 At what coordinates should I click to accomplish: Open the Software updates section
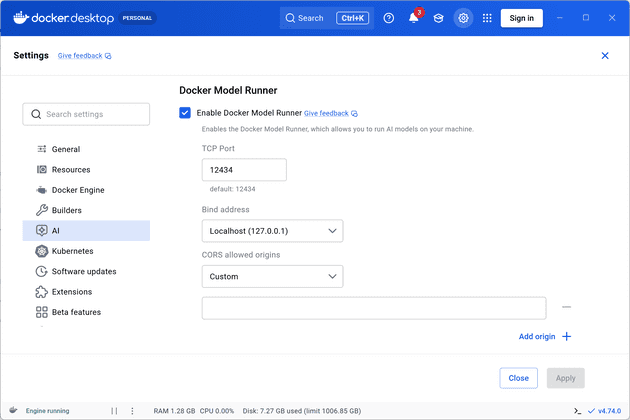click(x=86, y=271)
